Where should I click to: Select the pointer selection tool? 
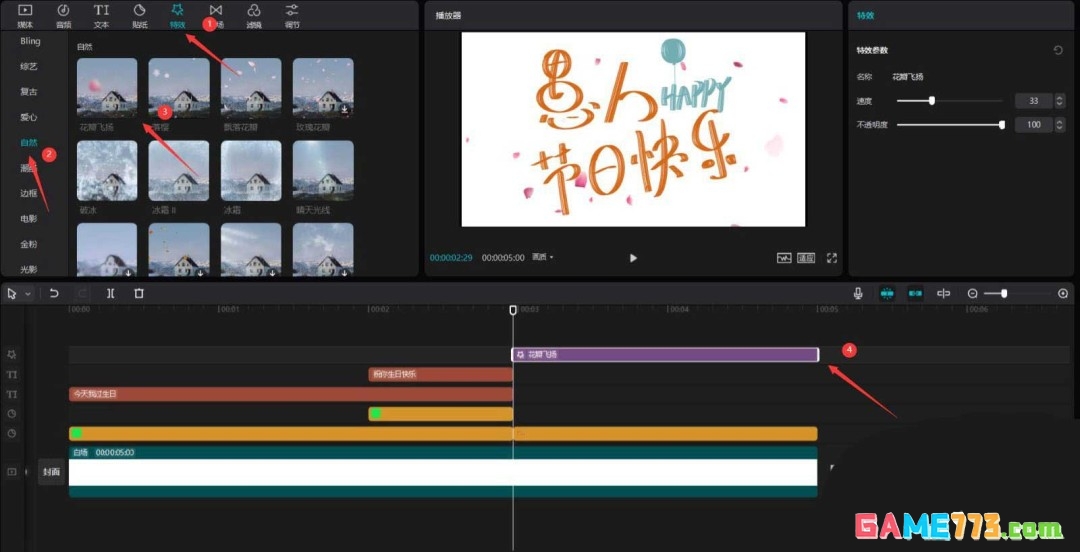pyautogui.click(x=12, y=294)
